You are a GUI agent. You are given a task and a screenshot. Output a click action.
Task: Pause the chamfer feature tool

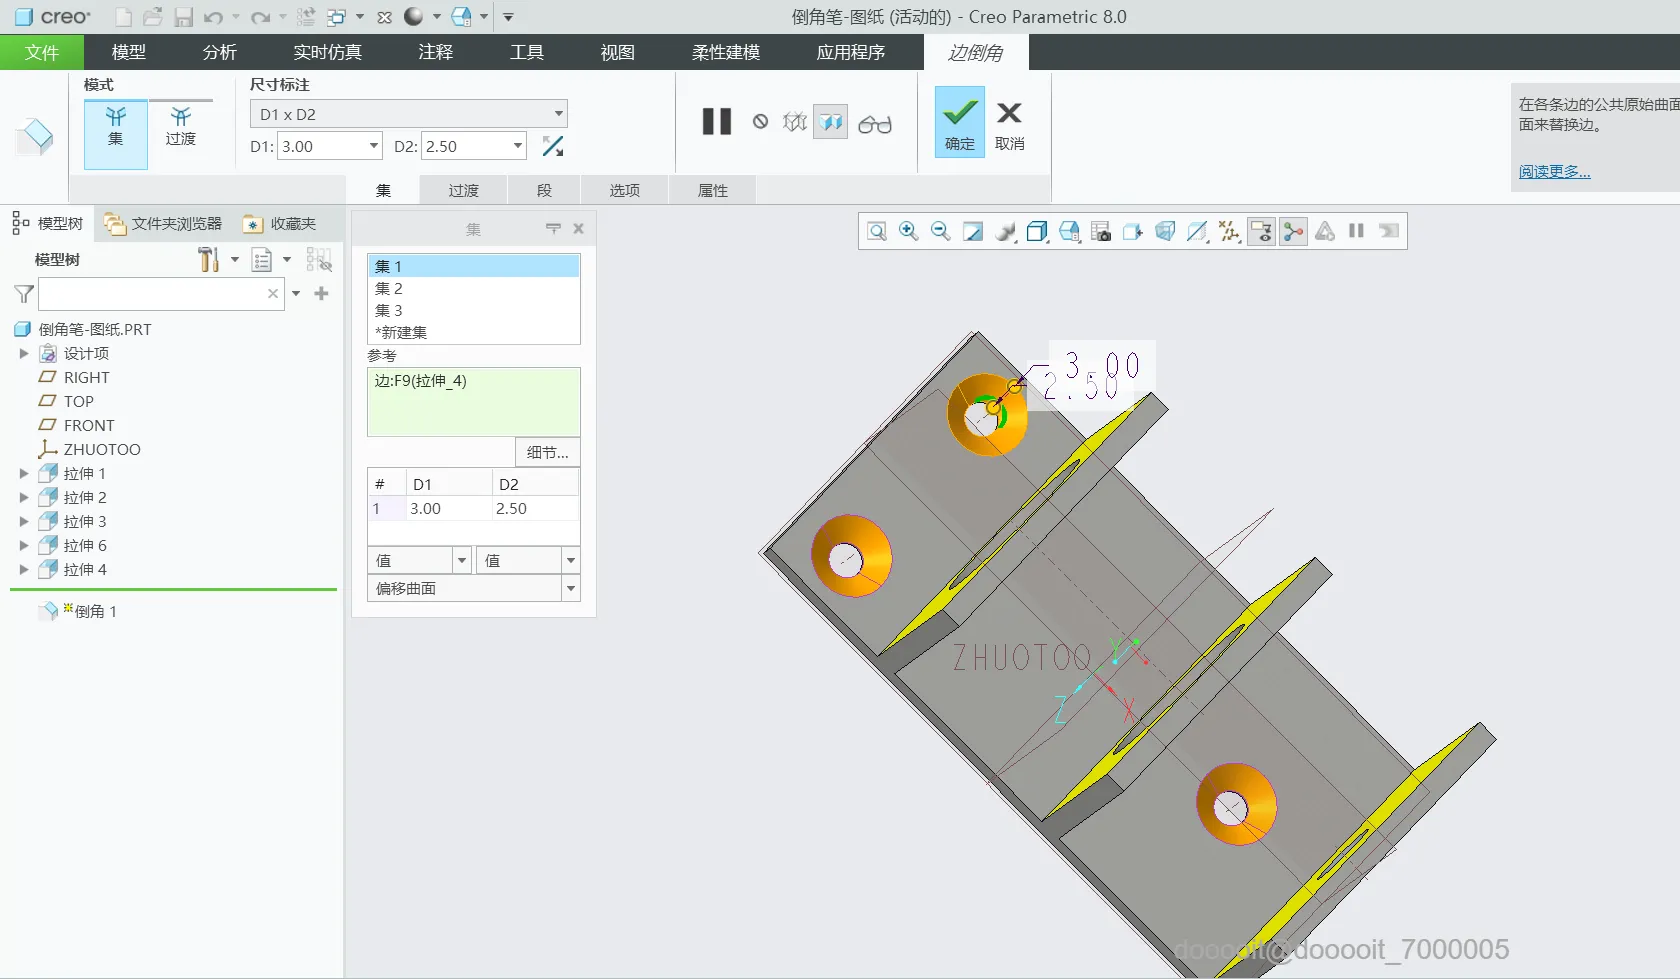click(716, 122)
